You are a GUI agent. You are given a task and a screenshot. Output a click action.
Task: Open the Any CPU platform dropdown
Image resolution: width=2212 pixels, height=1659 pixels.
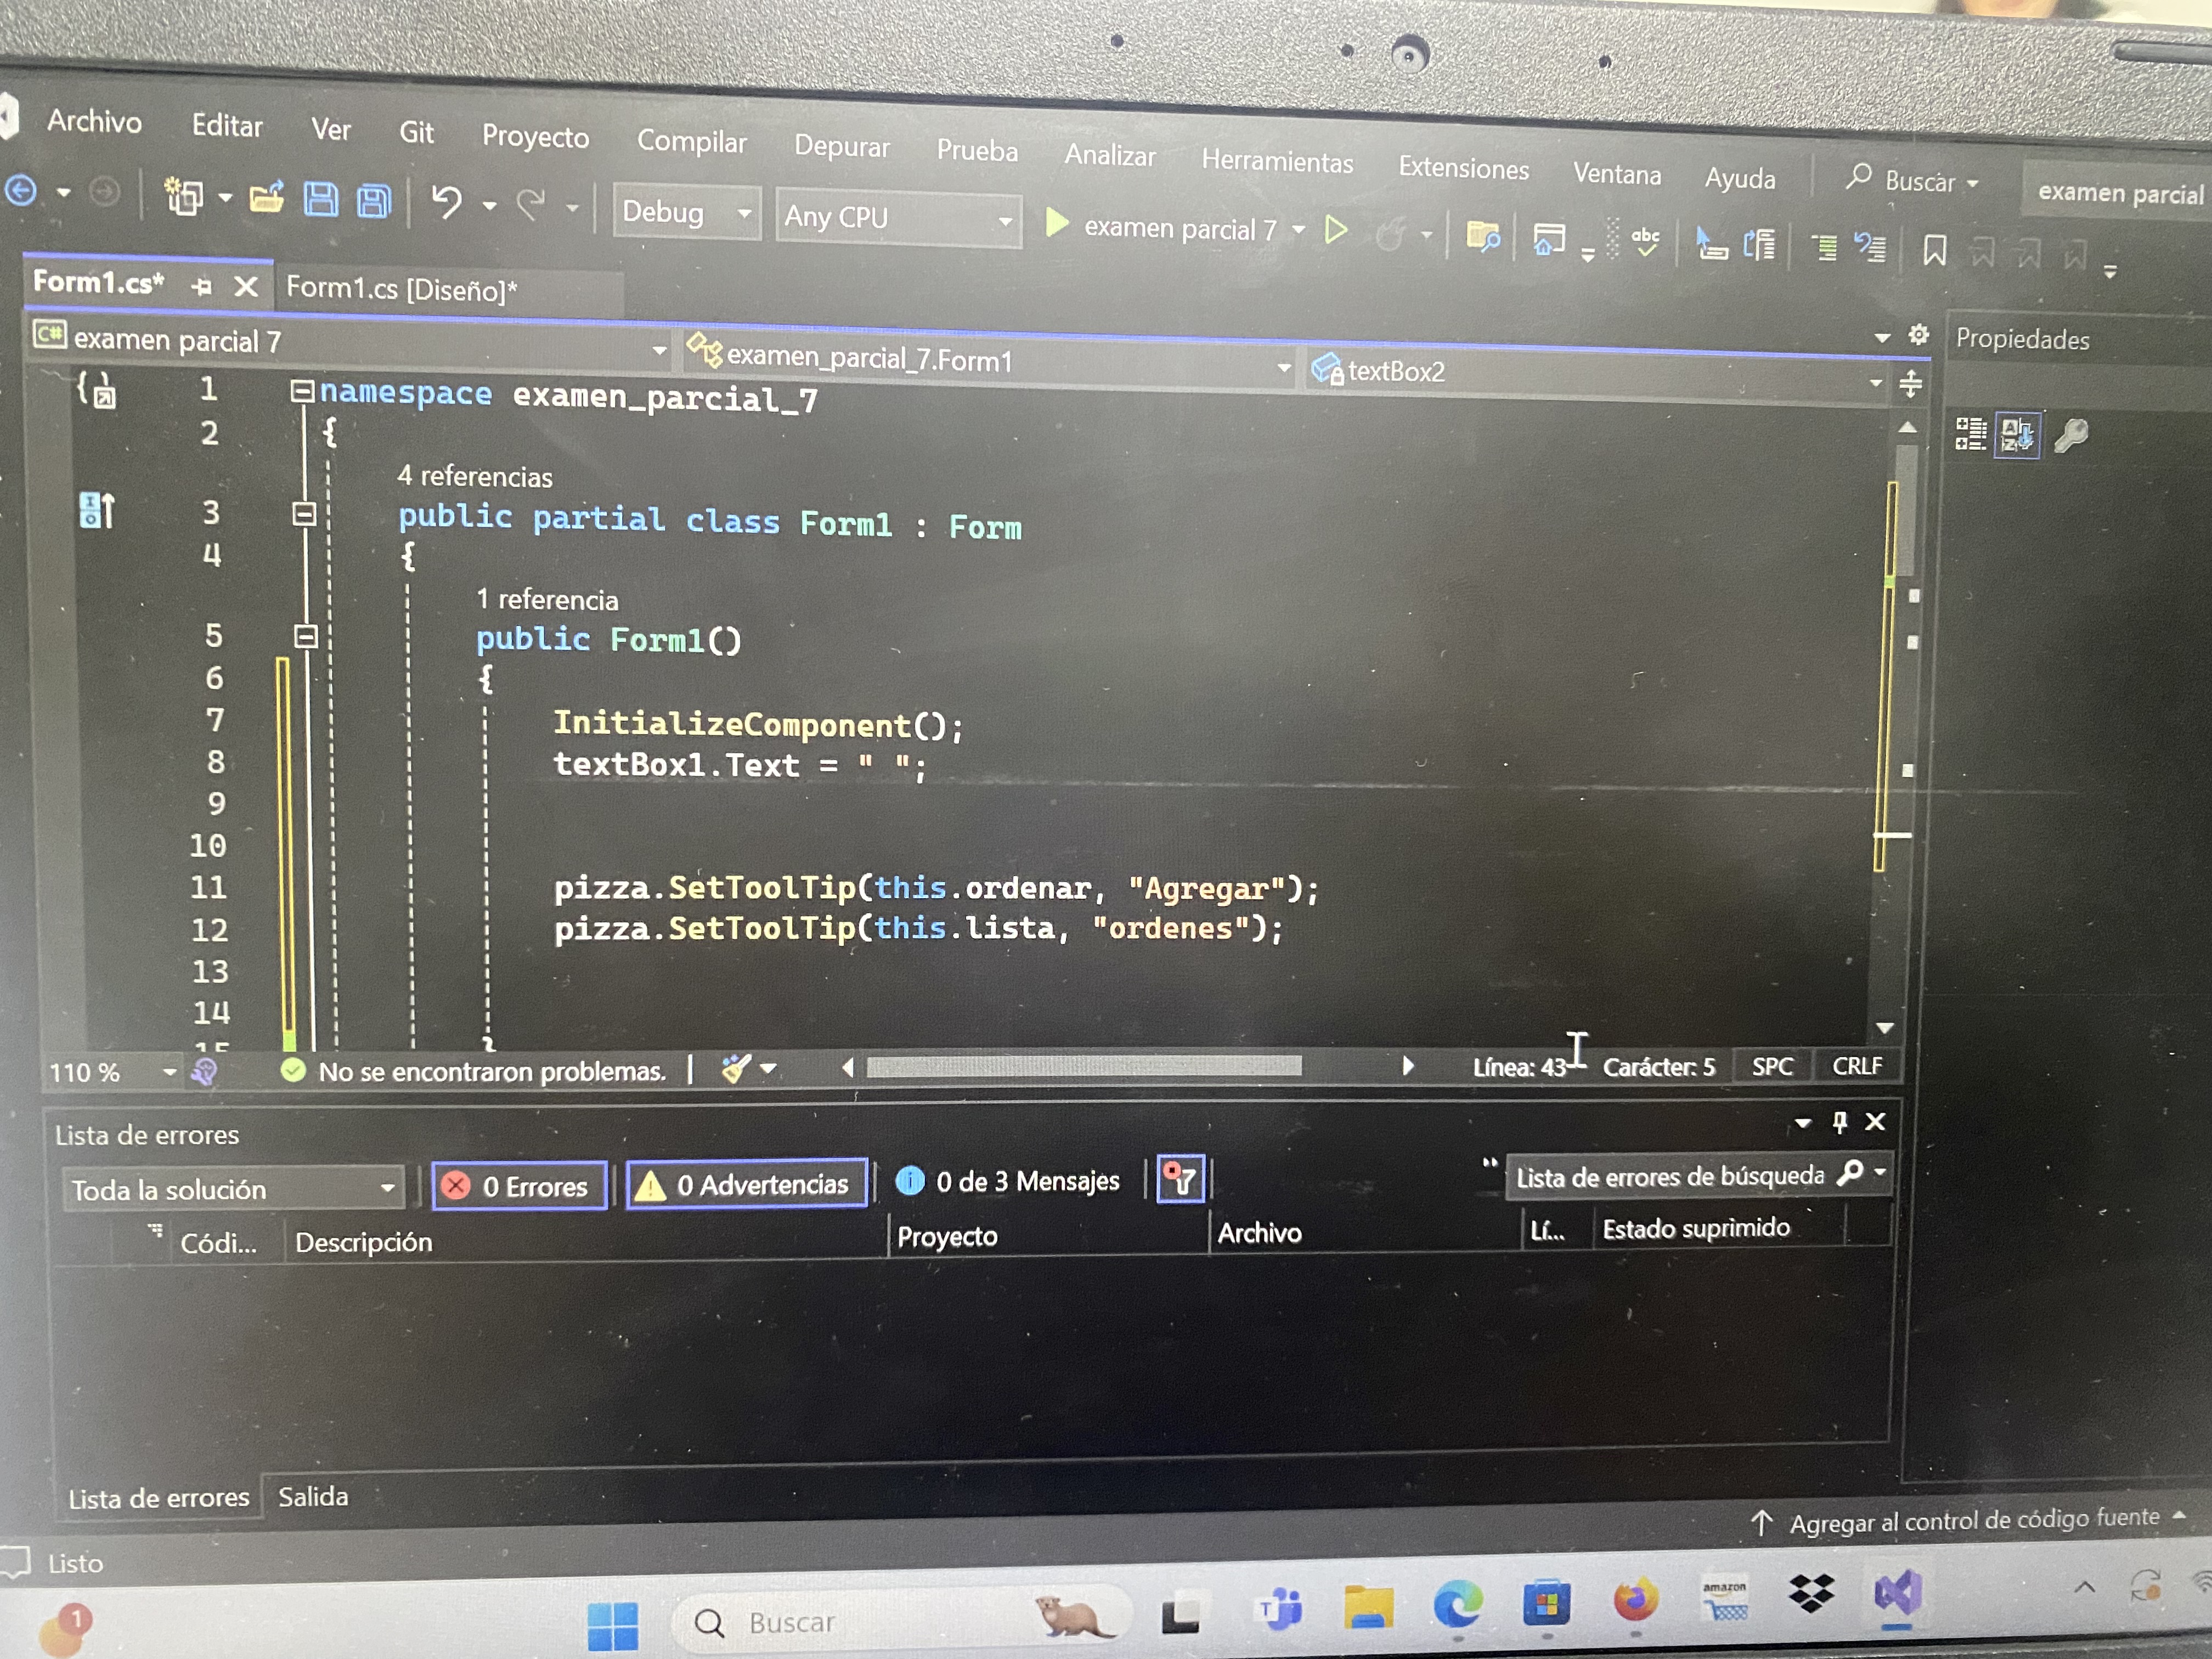click(897, 218)
